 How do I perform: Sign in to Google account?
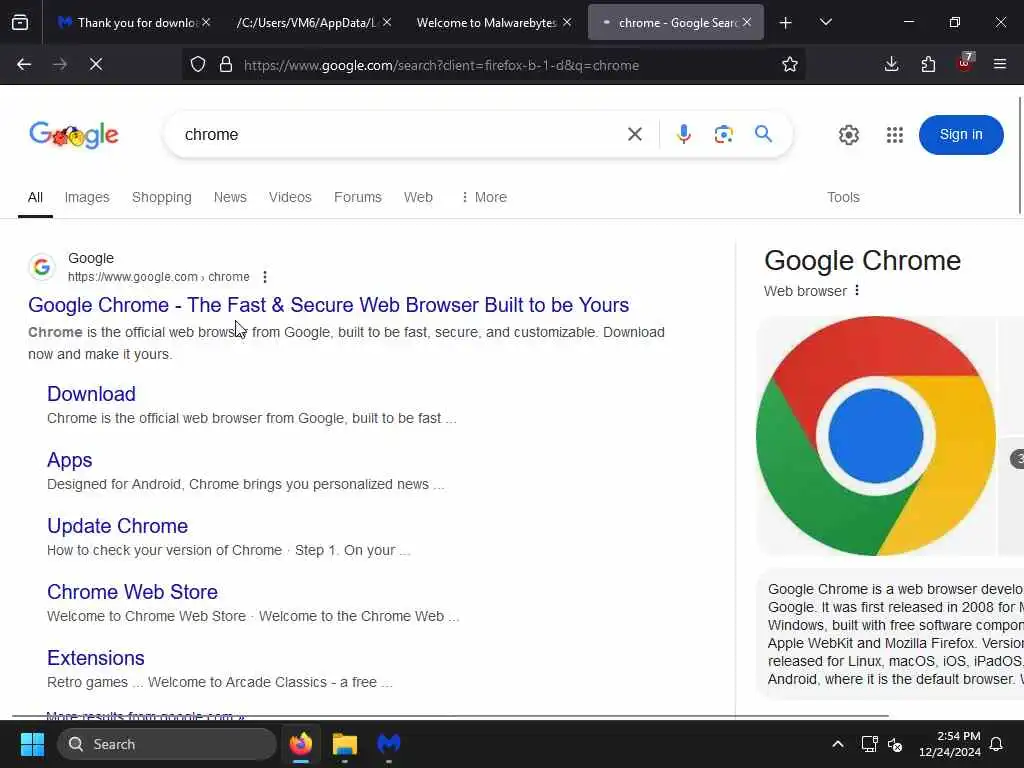click(x=961, y=135)
